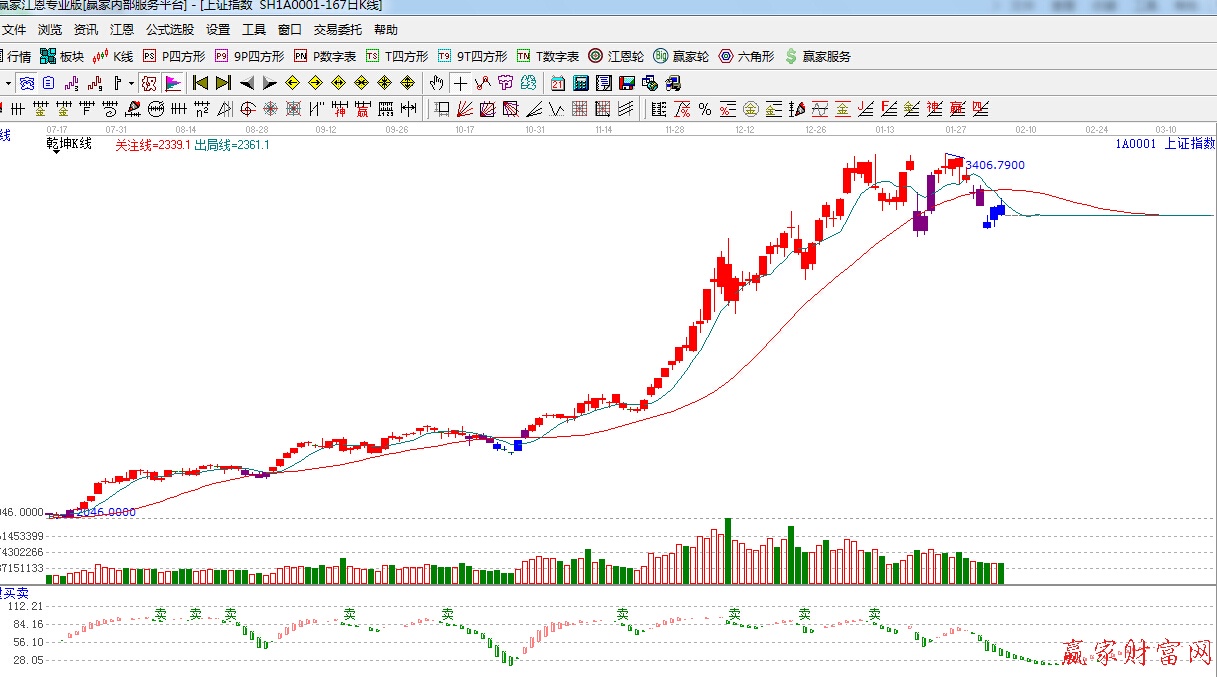The width and height of the screenshot is (1217, 677).
Task: Click the K线 toolbar button
Action: pos(113,56)
